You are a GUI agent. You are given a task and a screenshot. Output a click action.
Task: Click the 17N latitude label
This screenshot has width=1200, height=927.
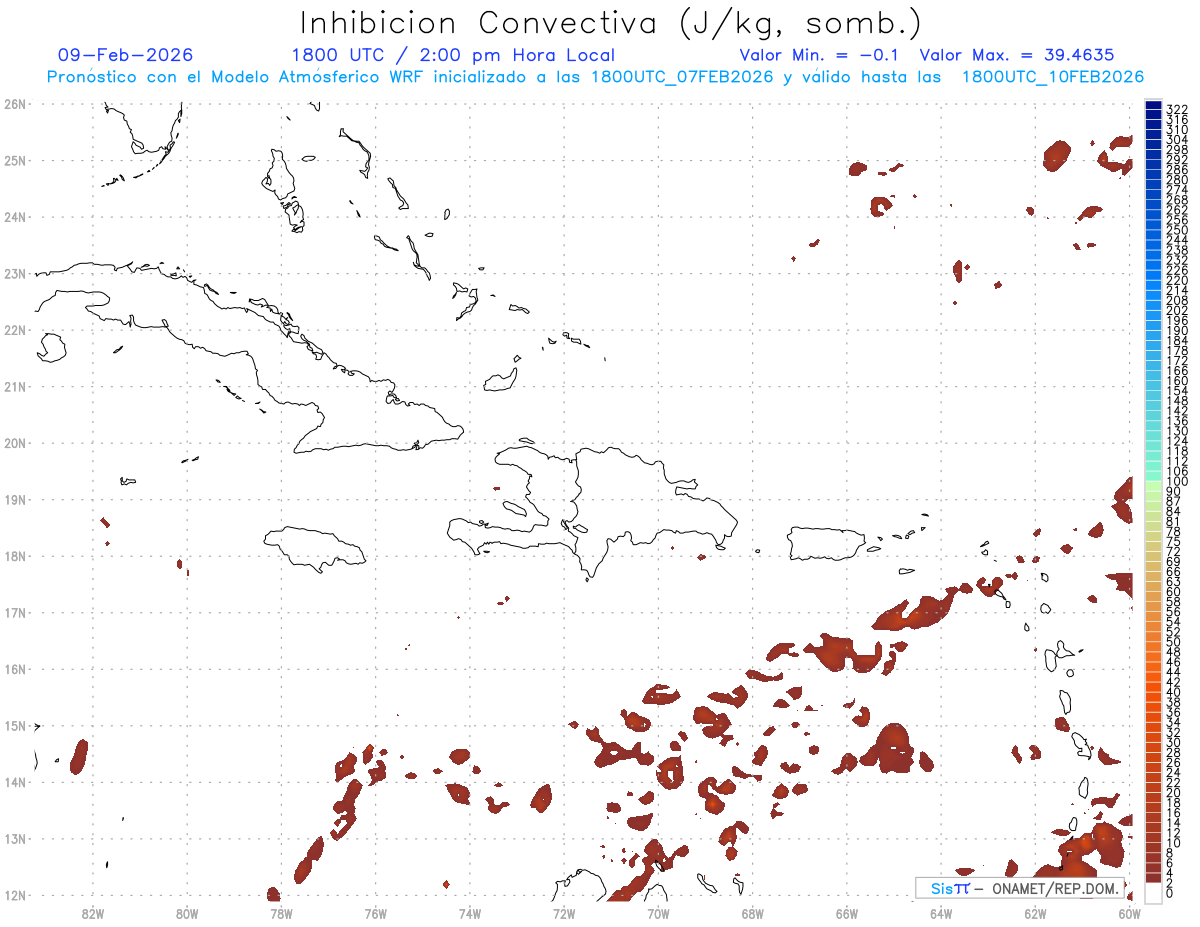15,612
